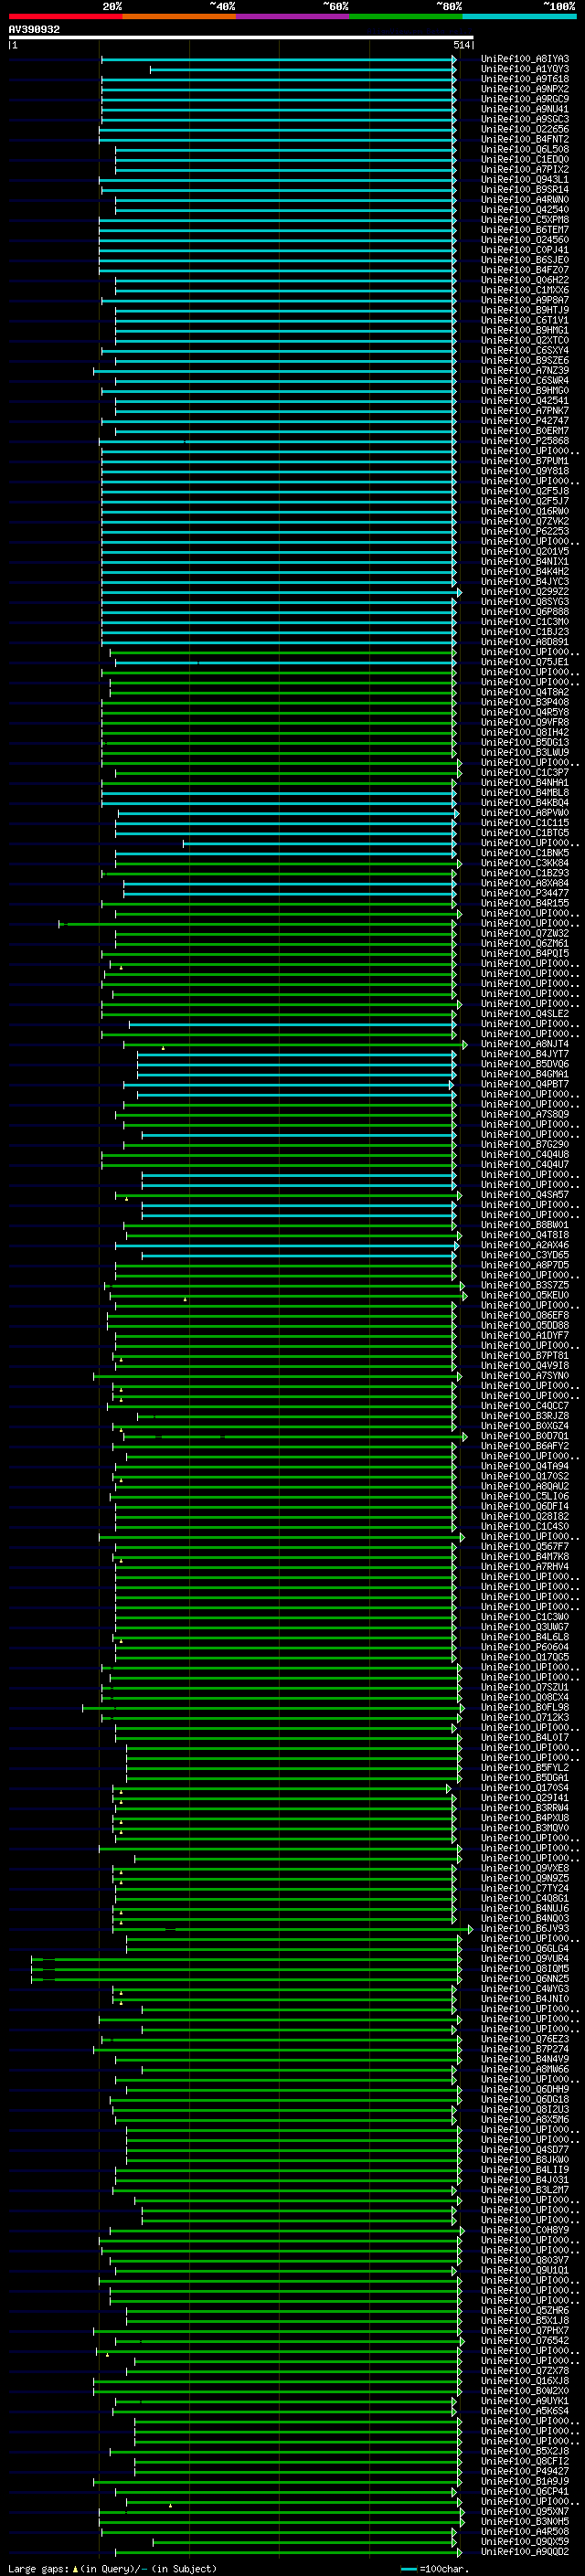The height and width of the screenshot is (2576, 585).
Task: Select hit label UniRef100_O22656
Action: pyautogui.click(x=525, y=129)
